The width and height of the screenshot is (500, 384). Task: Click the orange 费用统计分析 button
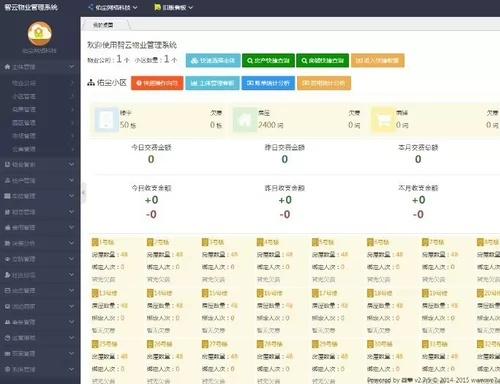(x=324, y=83)
